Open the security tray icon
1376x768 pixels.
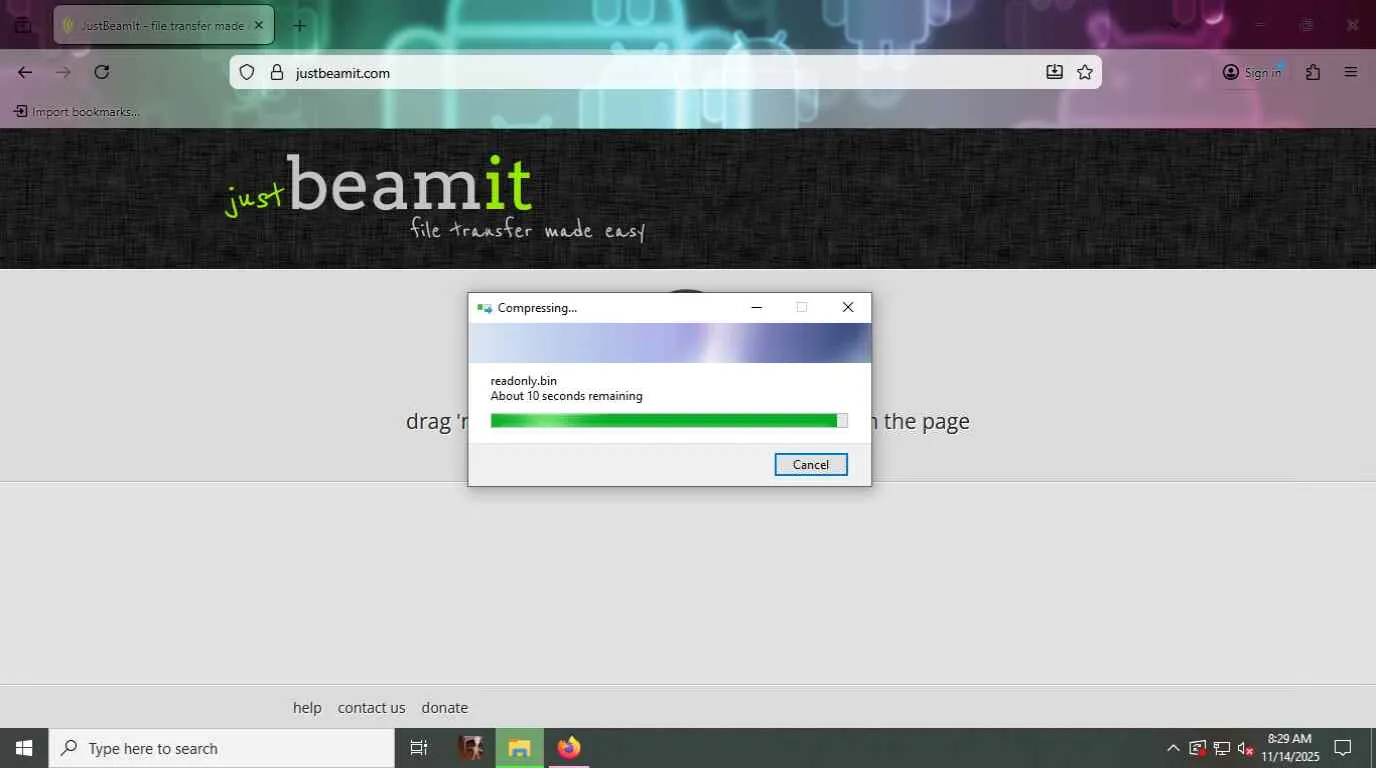coord(1197,748)
